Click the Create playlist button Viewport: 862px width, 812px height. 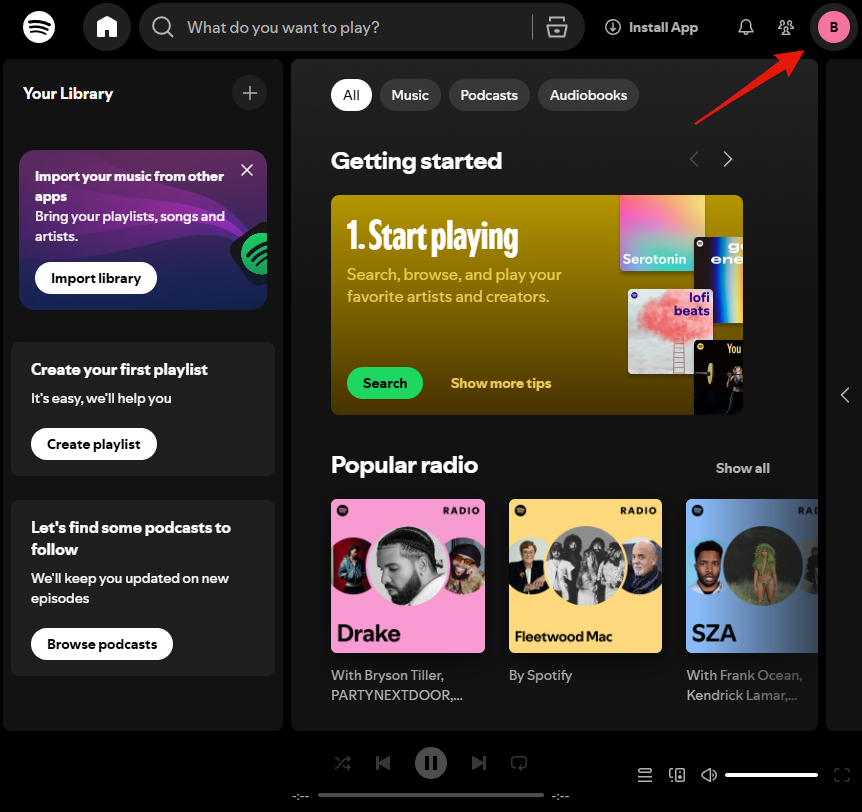click(x=94, y=444)
